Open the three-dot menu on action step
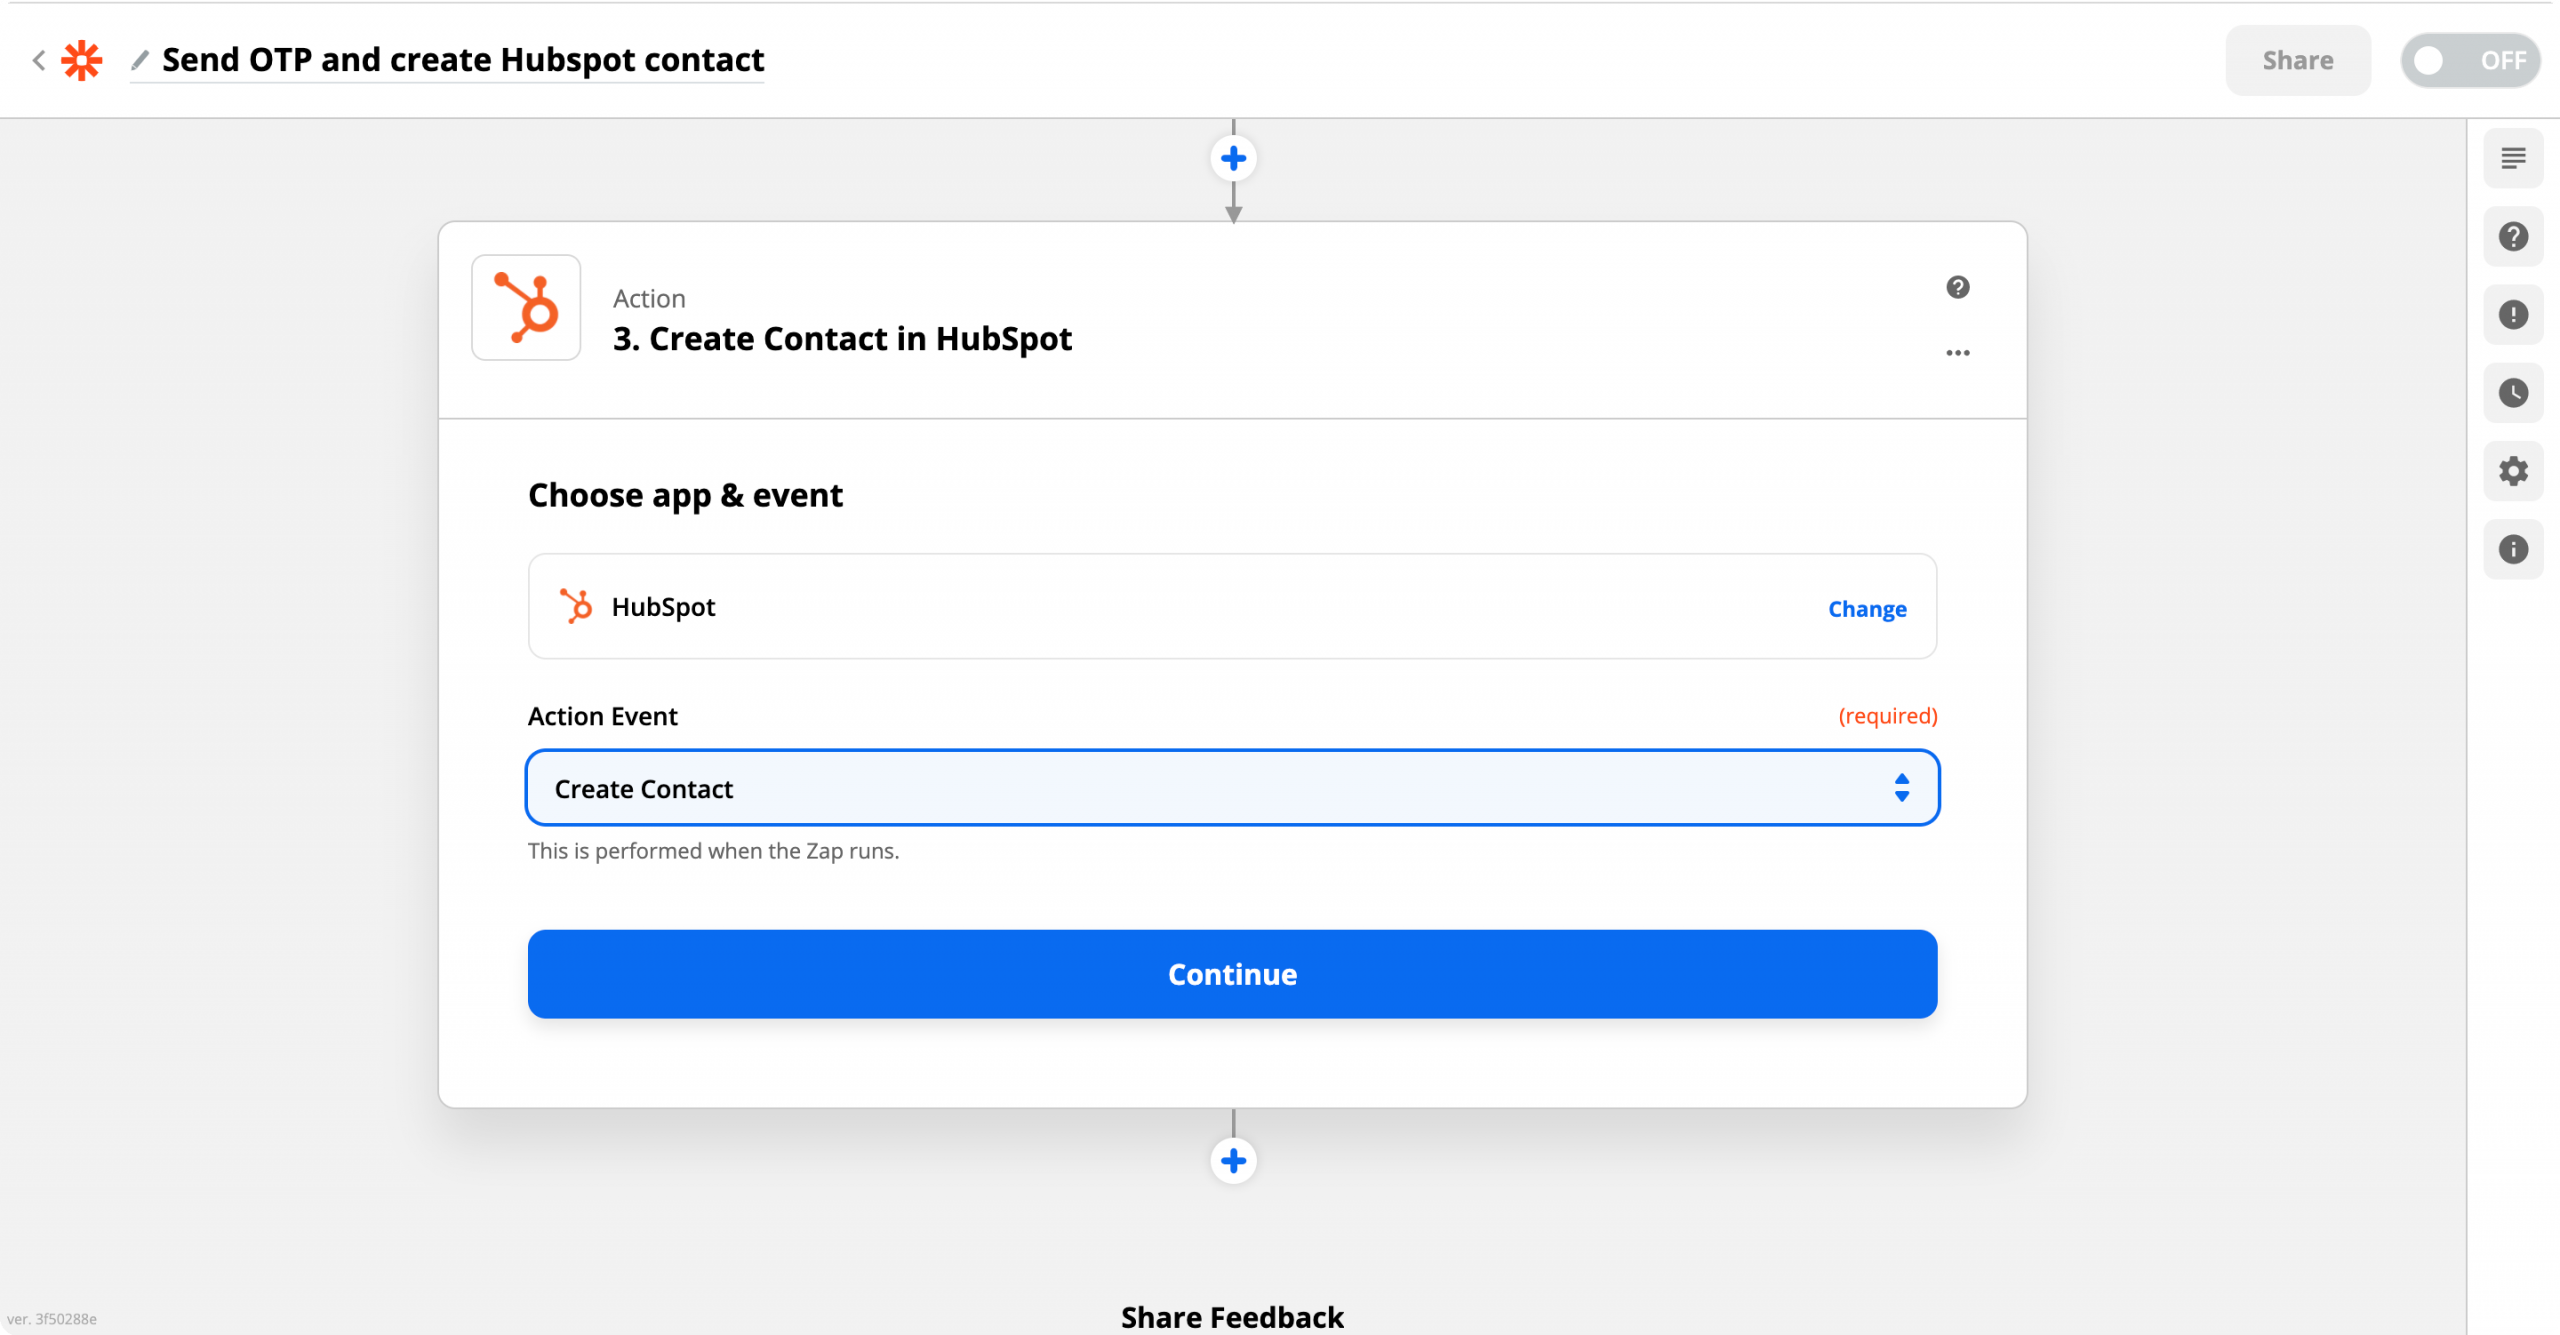This screenshot has height=1335, width=2560. [1957, 353]
